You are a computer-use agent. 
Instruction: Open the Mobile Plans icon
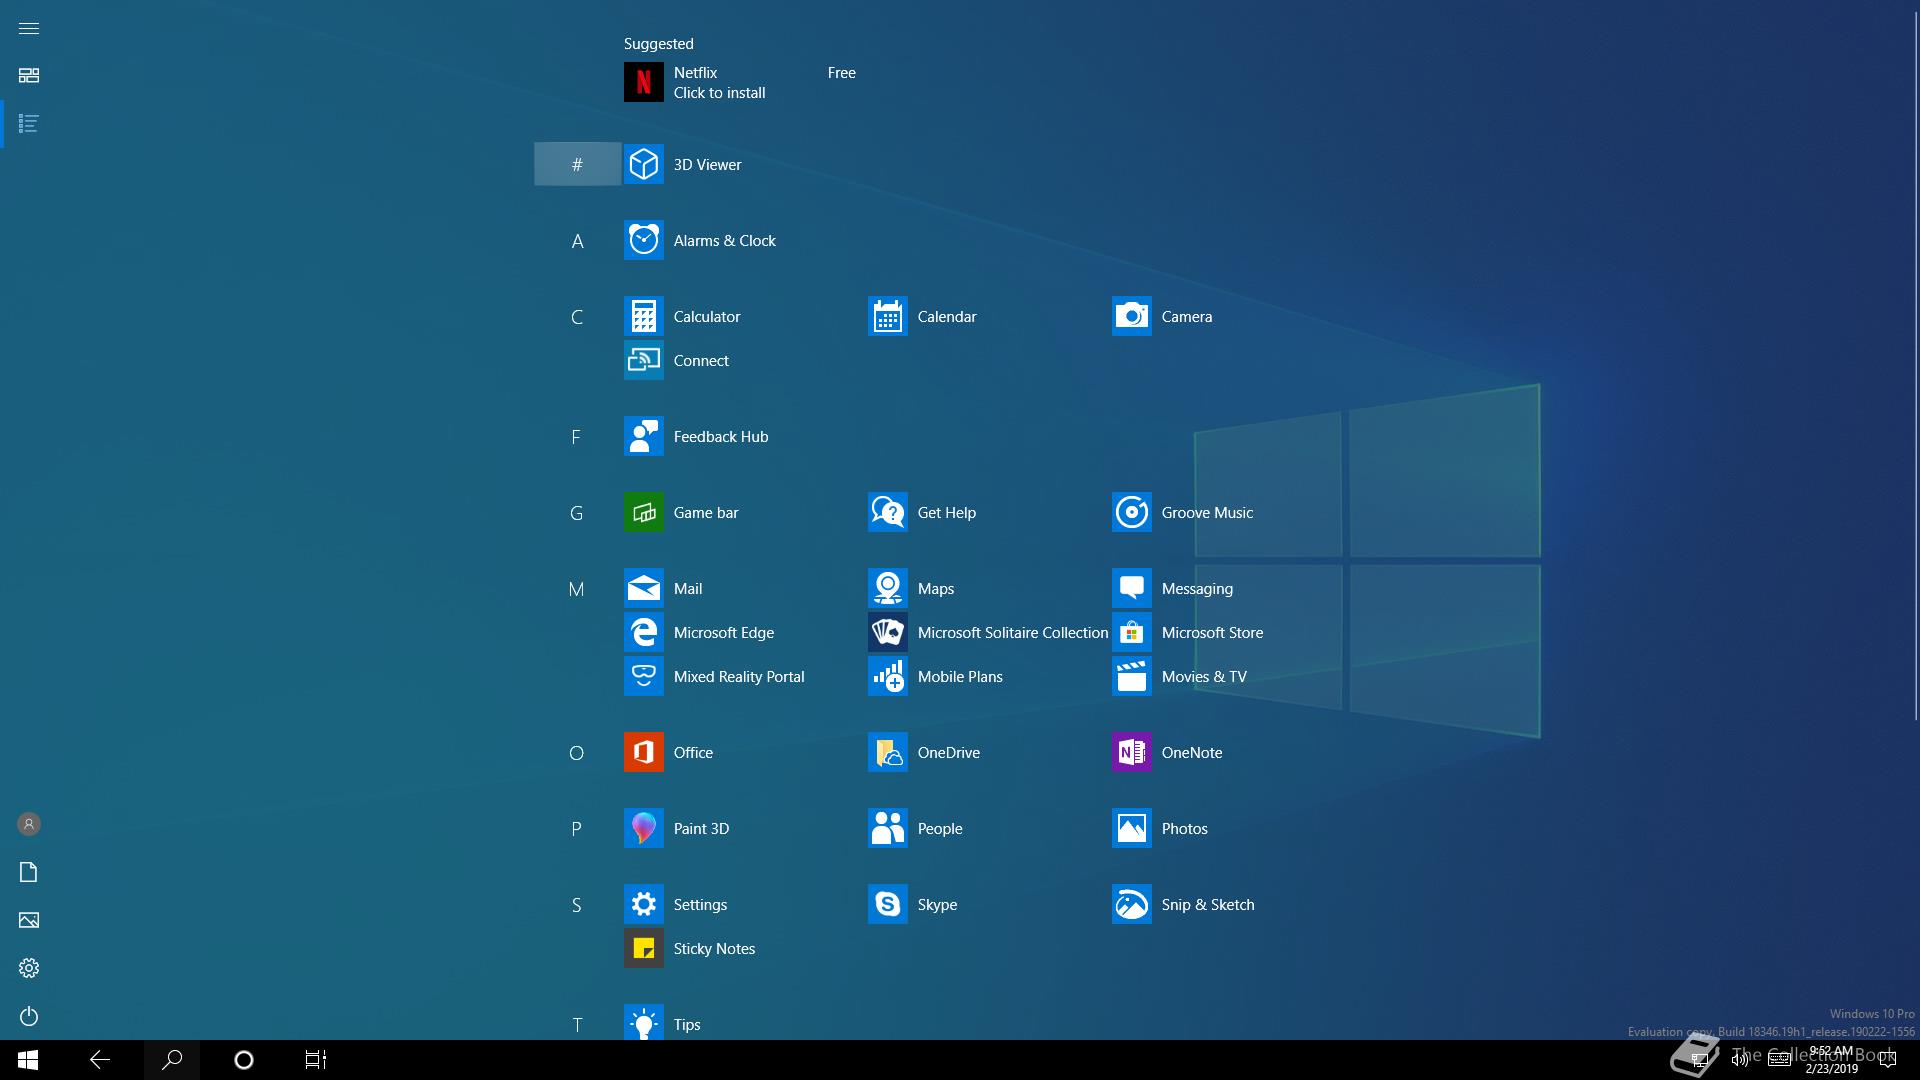tap(887, 676)
